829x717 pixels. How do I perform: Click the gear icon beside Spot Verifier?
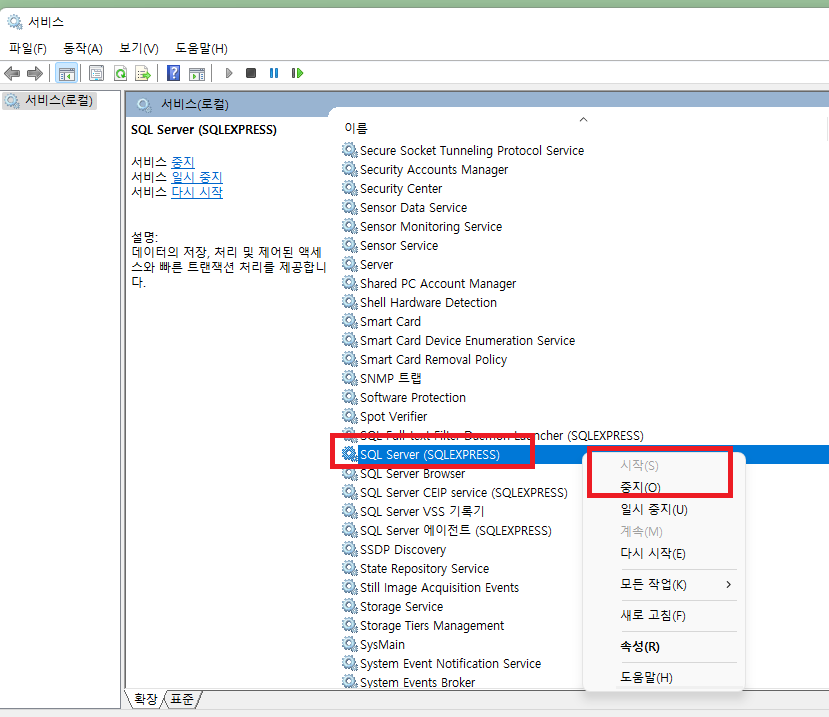(349, 416)
